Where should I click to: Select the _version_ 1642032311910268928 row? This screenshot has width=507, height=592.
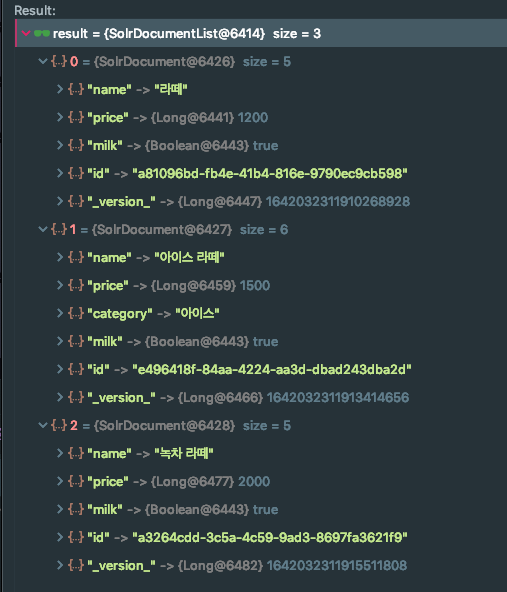[261, 202]
